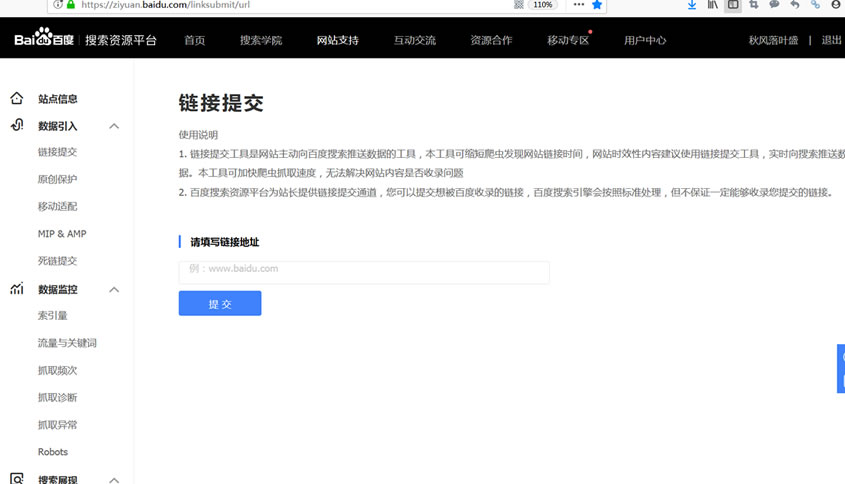845x484 pixels.
Task: Open the 网站支持 navigation tab
Action: pos(337,41)
